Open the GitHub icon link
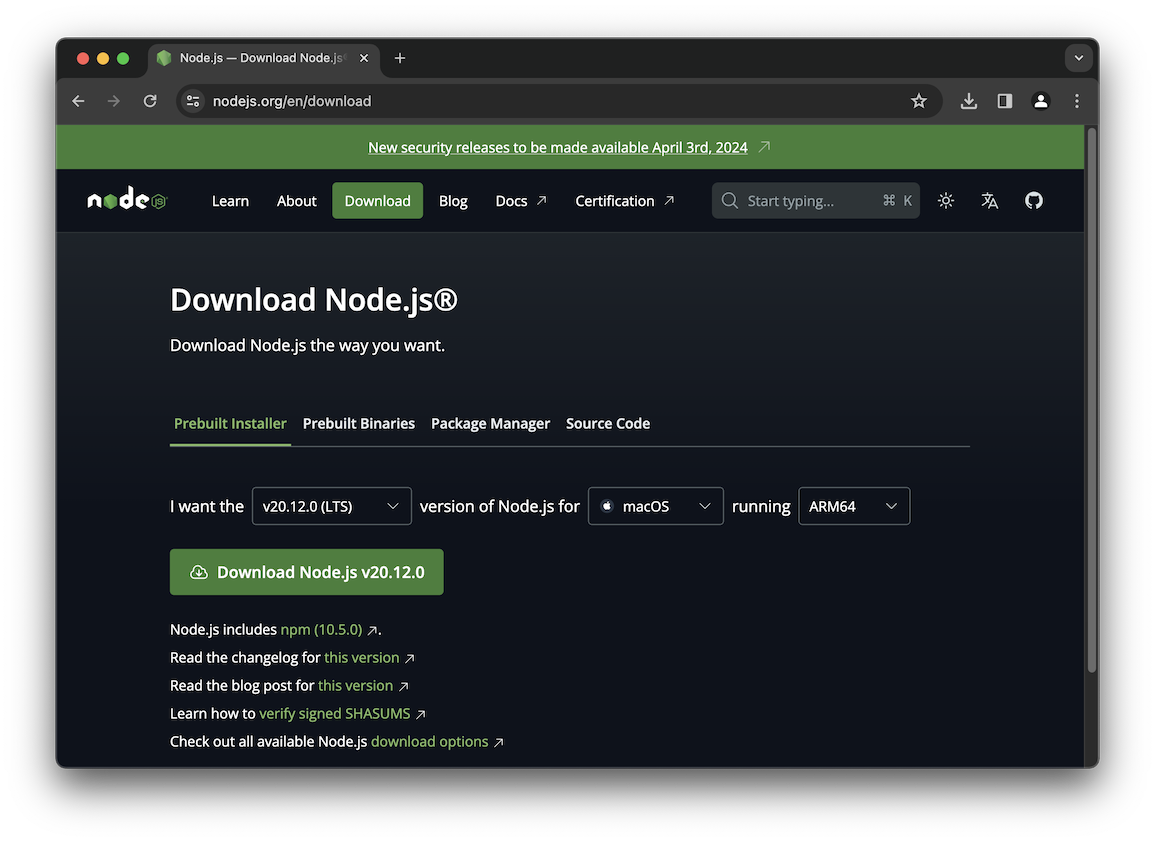Viewport: 1155px width, 842px height. [x=1033, y=200]
